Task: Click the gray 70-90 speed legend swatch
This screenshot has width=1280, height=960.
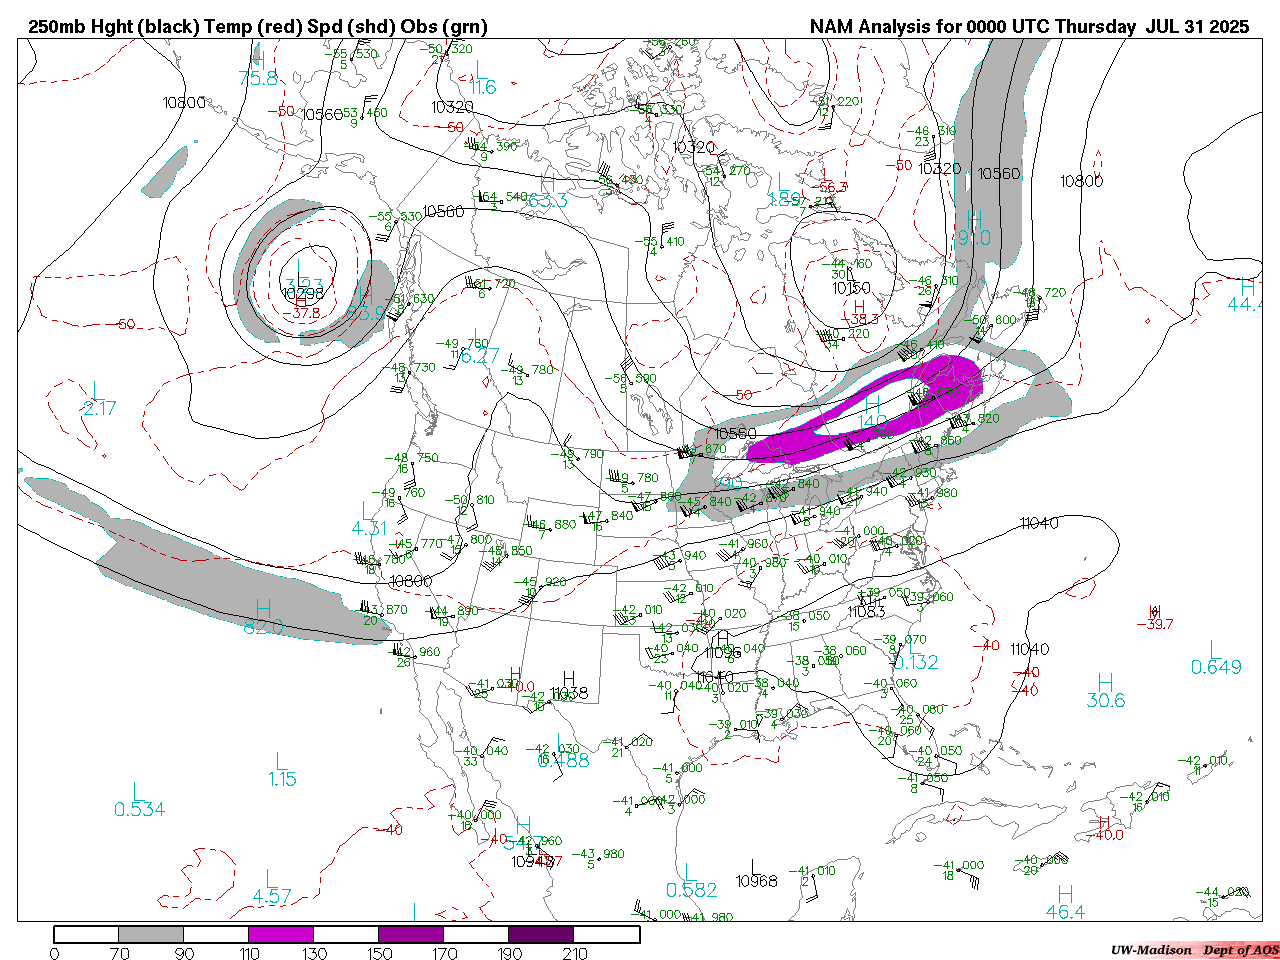Action: (x=151, y=934)
